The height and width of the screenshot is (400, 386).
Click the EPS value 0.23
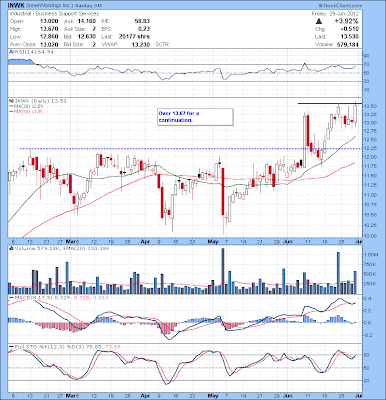point(144,29)
